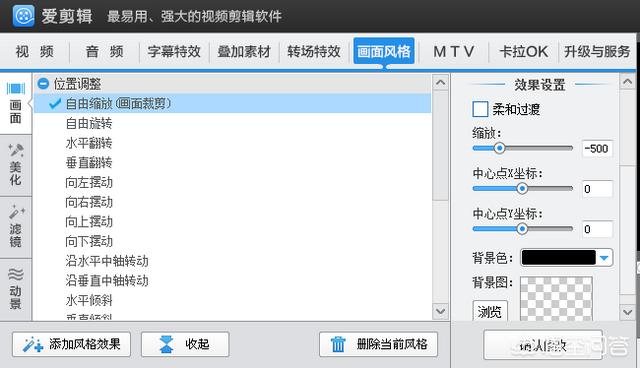Click the 中心点Y坐标 slider handle
The height and width of the screenshot is (368, 640).
[x=522, y=229]
